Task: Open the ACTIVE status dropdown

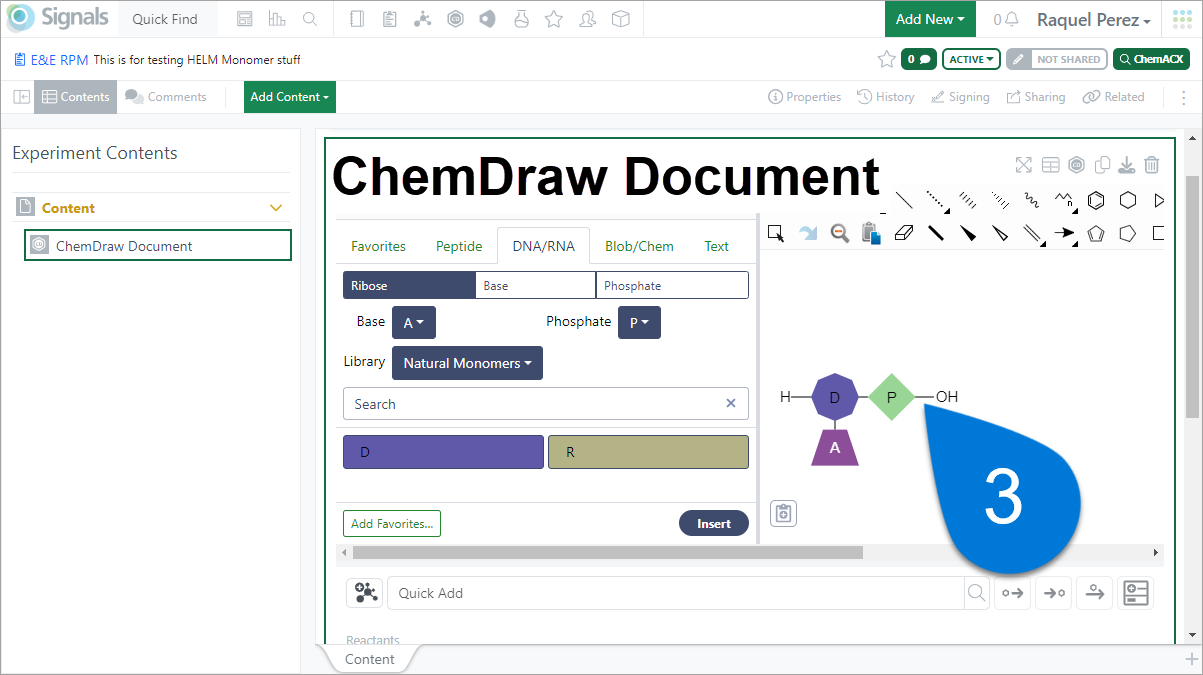Action: pyautogui.click(x=973, y=59)
